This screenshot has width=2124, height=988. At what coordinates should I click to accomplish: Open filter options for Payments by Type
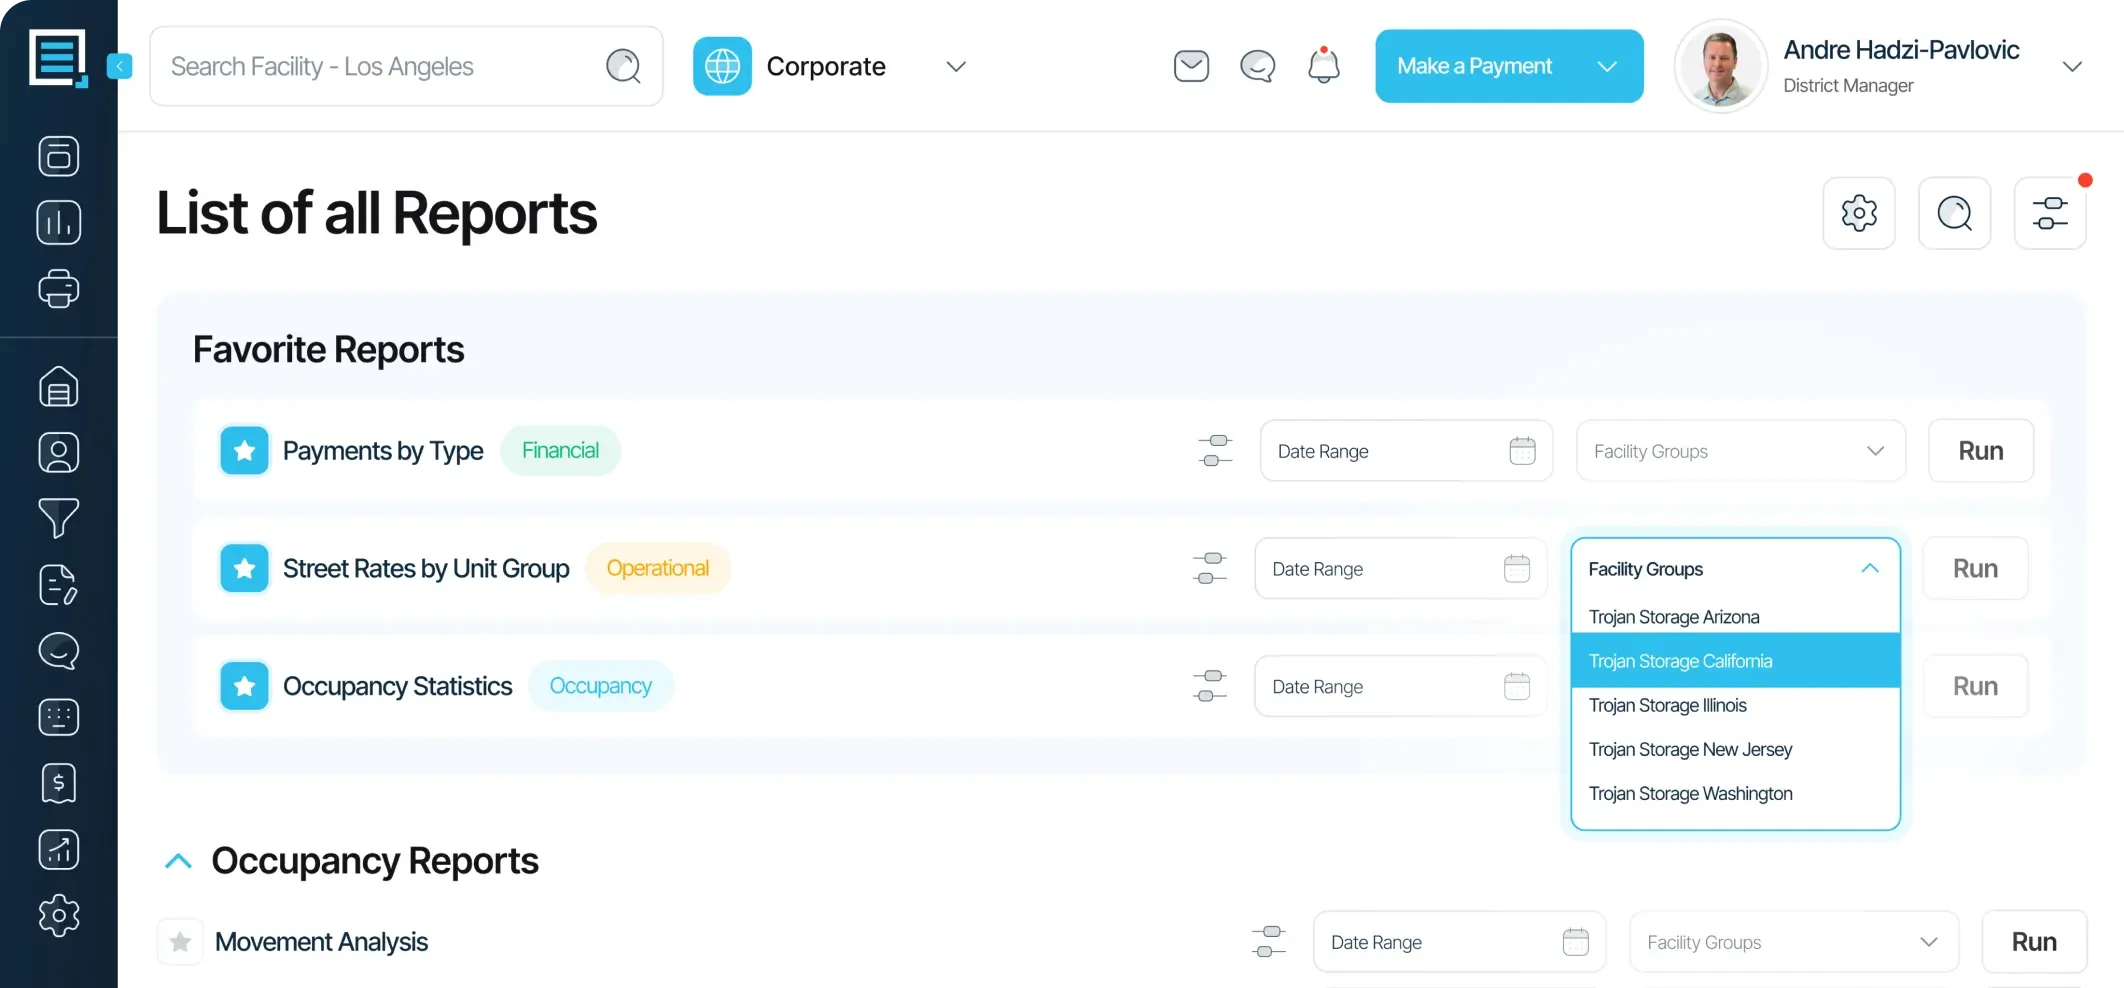[x=1215, y=451]
